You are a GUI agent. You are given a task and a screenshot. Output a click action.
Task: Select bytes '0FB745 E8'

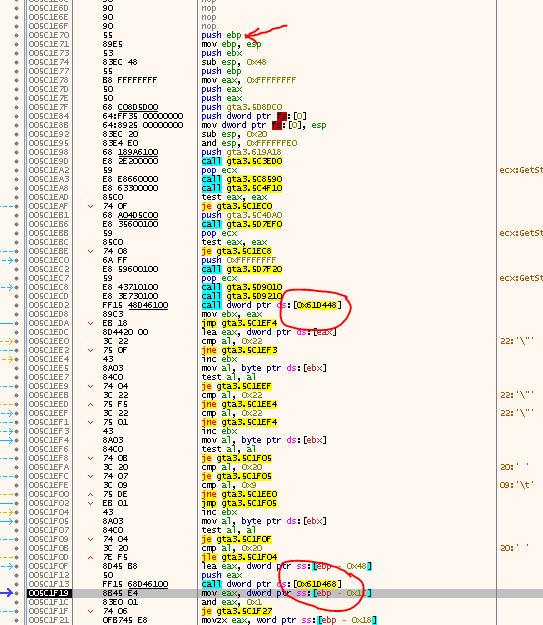click(x=125, y=620)
